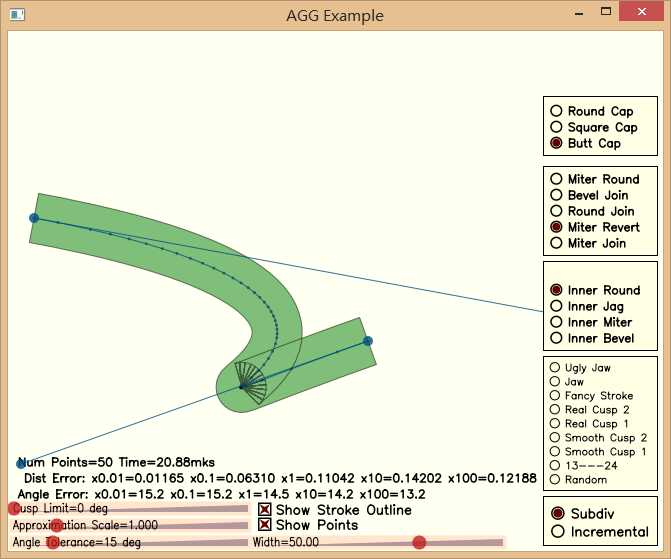This screenshot has height=559, width=671.
Task: Load the Fancy Stroke preset
Action: (x=591, y=395)
